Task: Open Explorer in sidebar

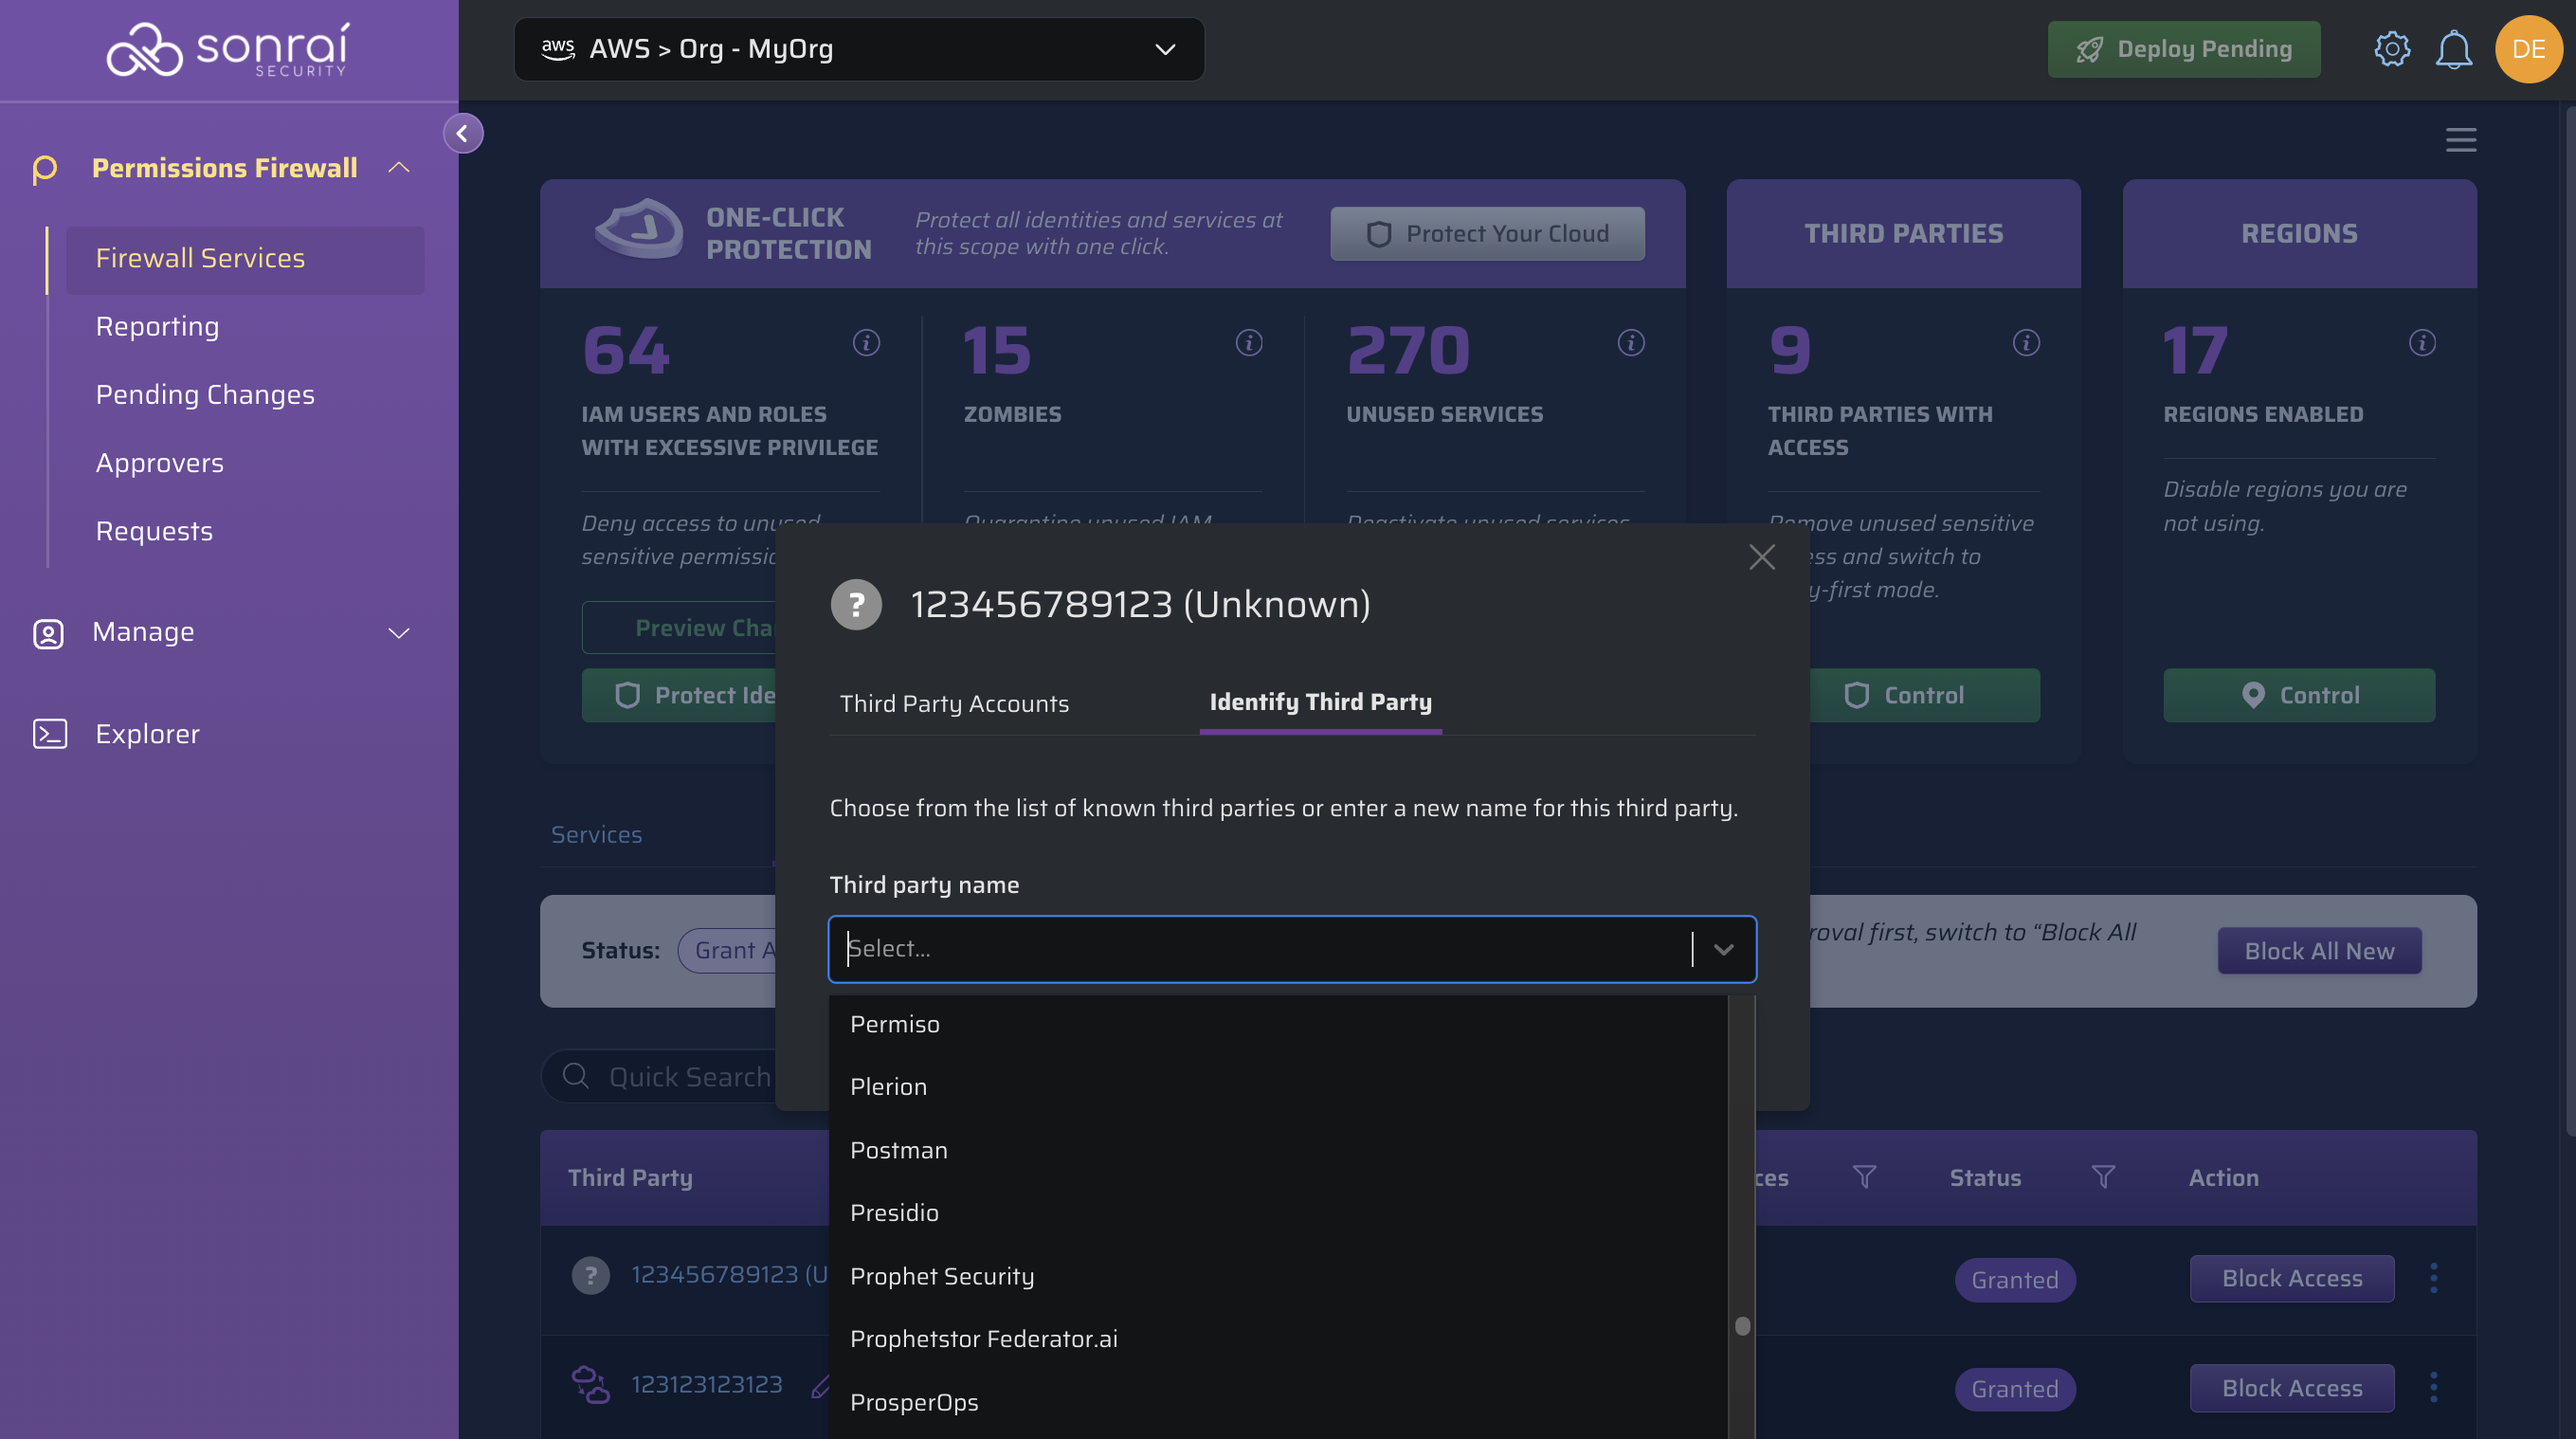Action: pos(147,734)
